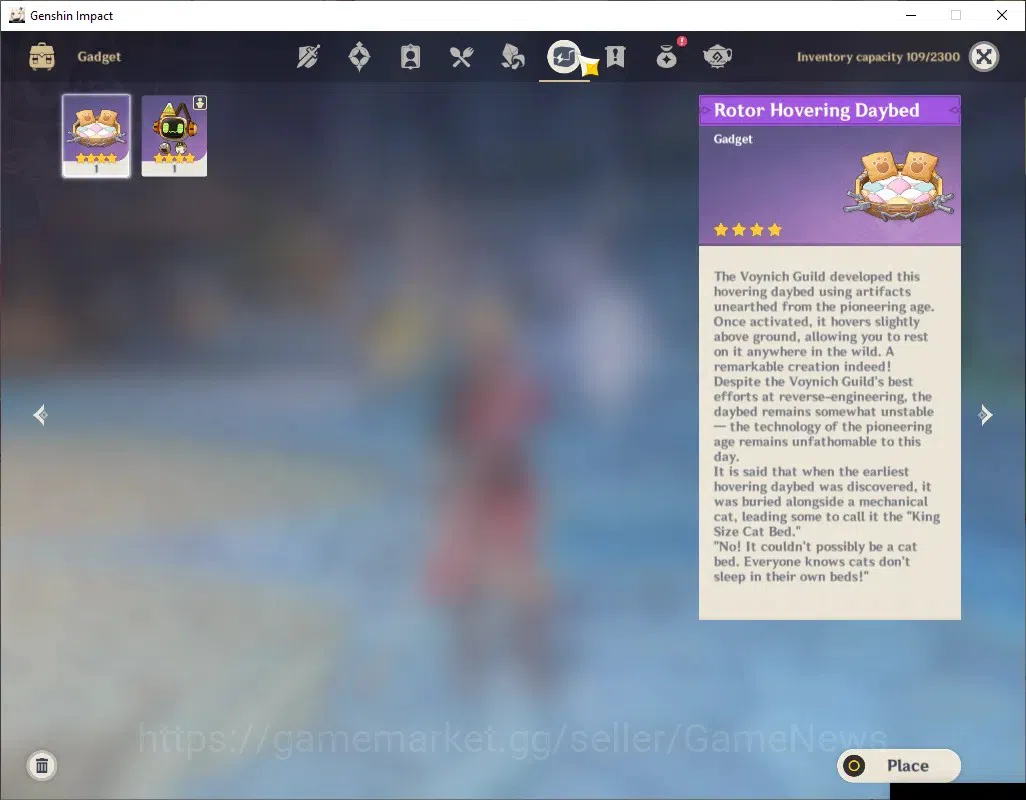The width and height of the screenshot is (1026, 800).
Task: Click the Gadget header label
Action: pos(99,57)
